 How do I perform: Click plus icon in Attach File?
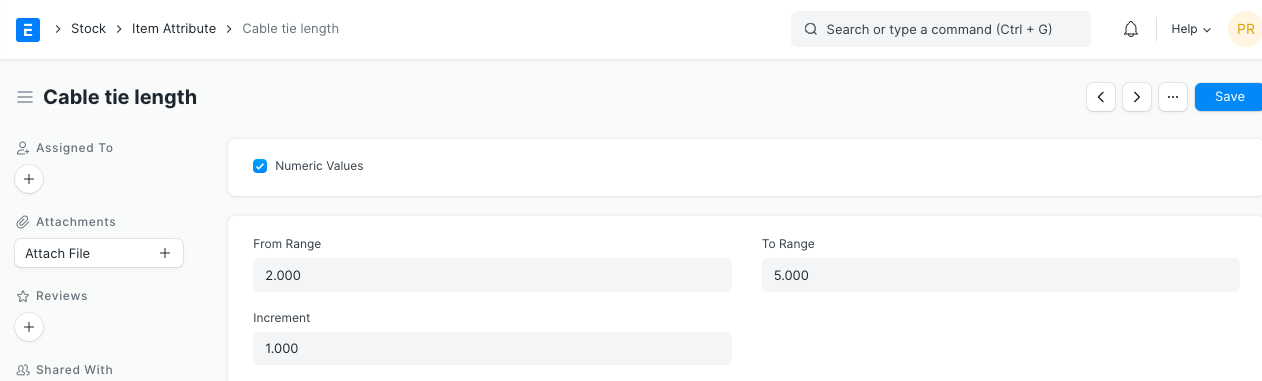[165, 253]
